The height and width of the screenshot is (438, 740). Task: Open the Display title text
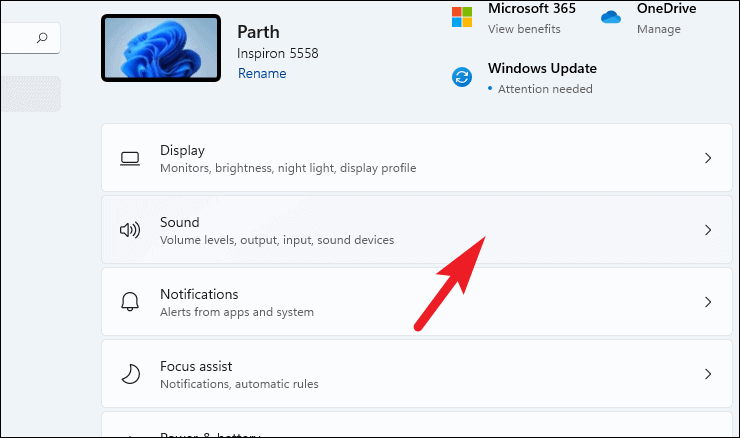coord(182,151)
